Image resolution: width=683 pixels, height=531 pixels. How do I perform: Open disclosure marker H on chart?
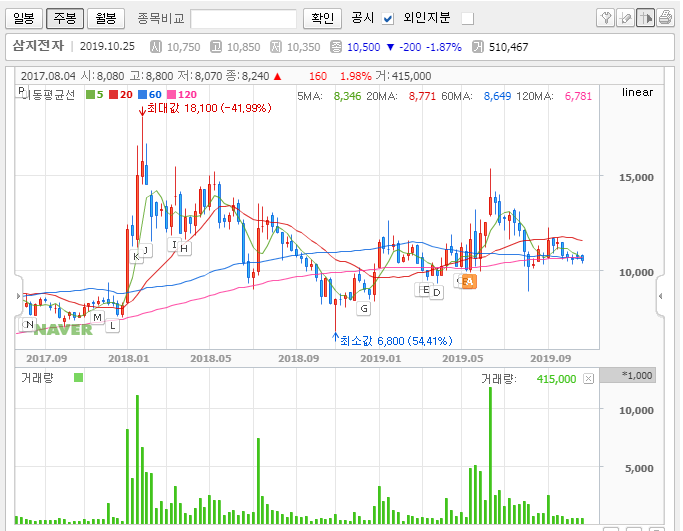[184, 249]
